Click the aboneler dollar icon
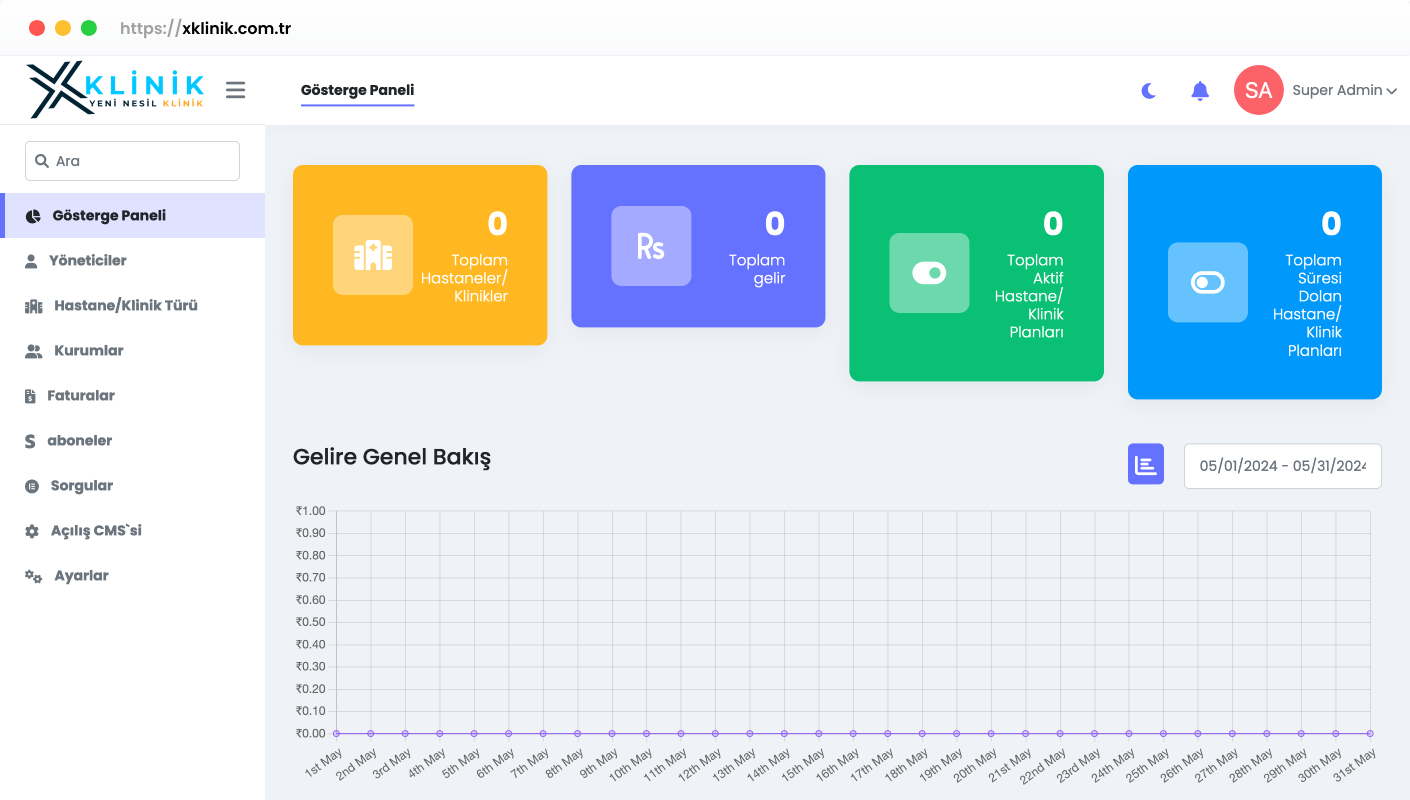 click(30, 441)
